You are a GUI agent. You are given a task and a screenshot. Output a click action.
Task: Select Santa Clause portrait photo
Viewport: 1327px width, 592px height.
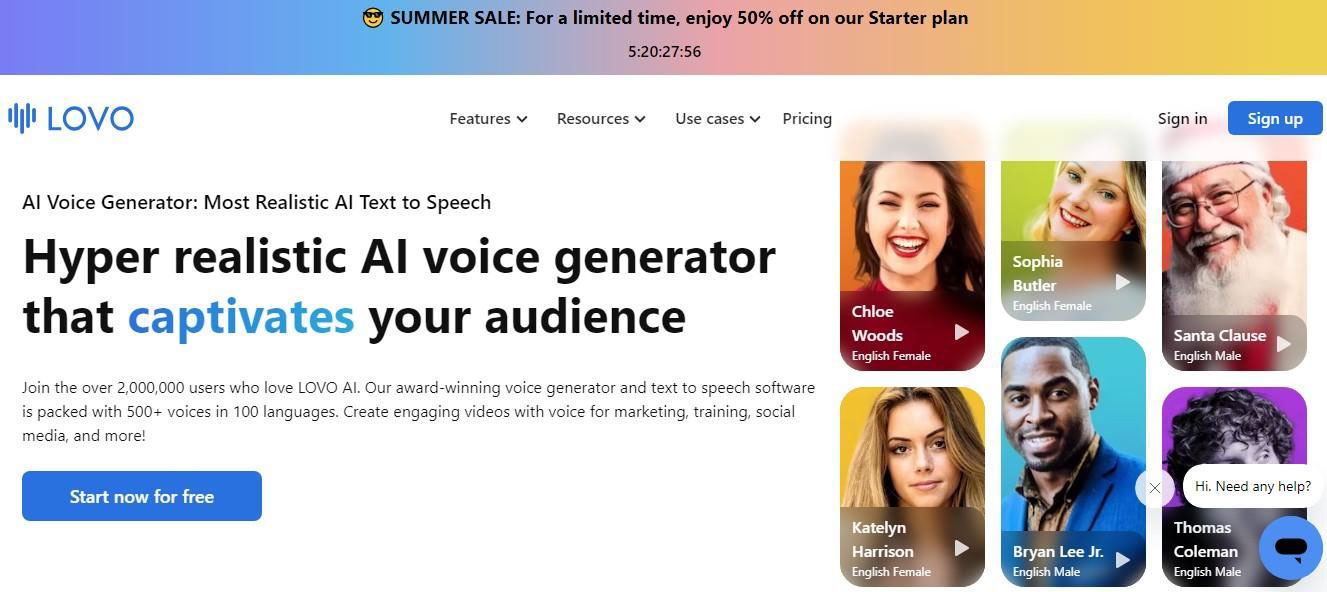(1233, 230)
